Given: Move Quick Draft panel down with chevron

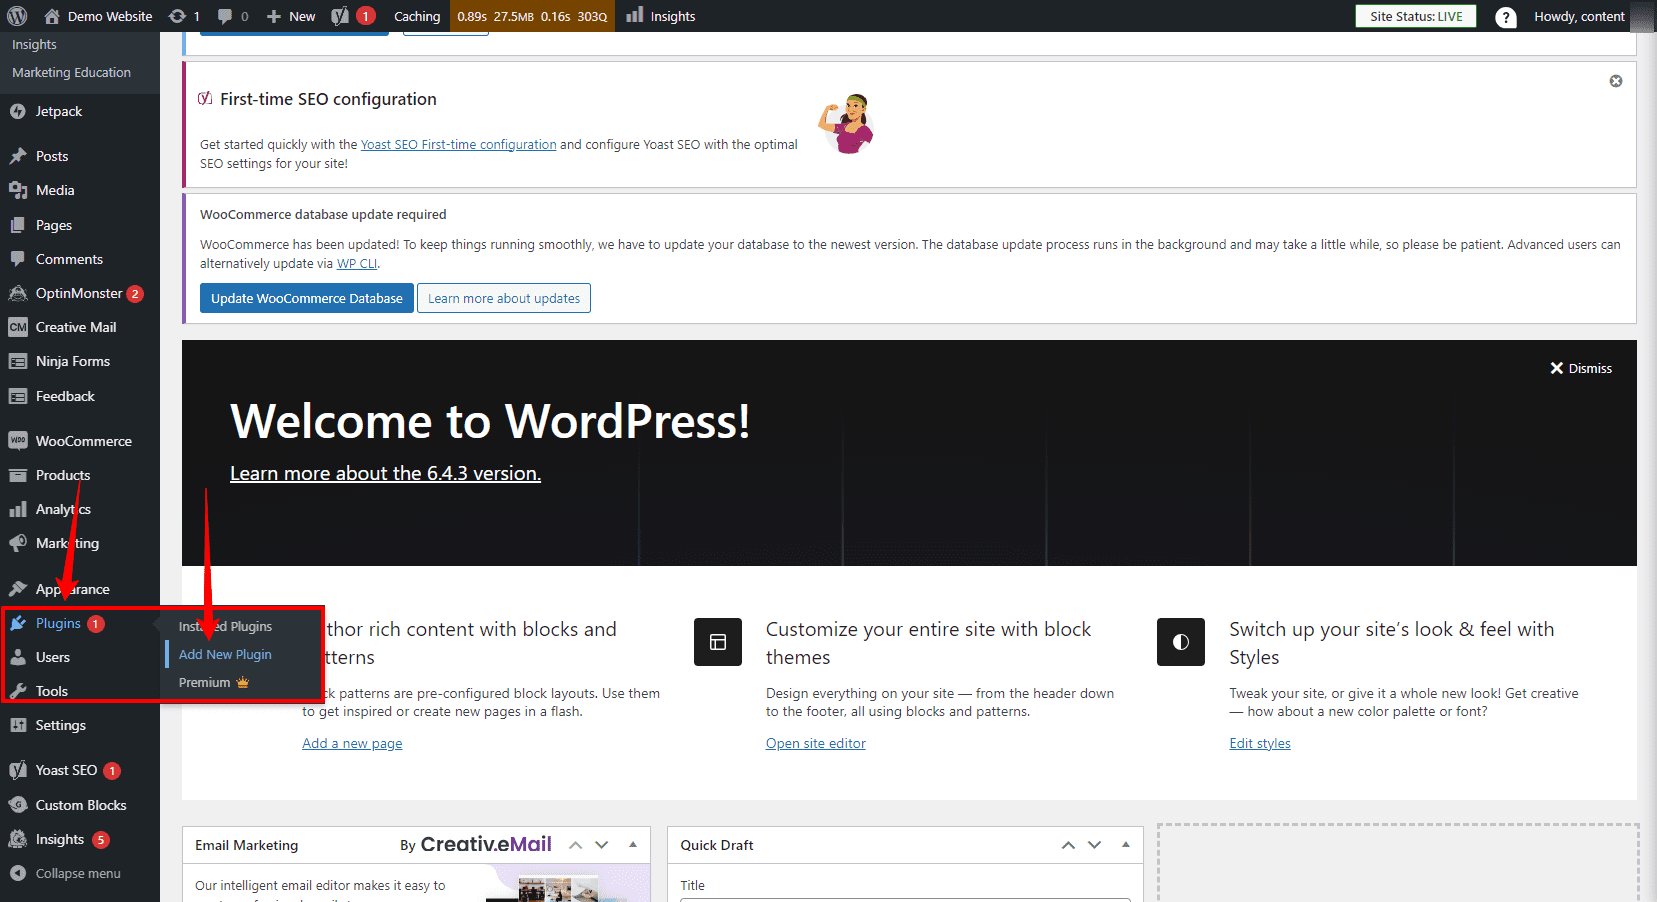Looking at the screenshot, I should click(1095, 845).
